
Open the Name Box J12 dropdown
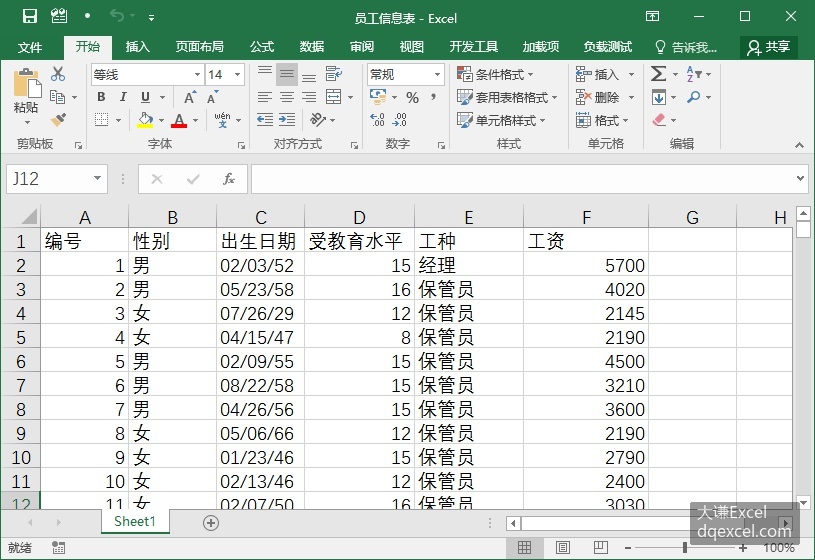(x=97, y=178)
